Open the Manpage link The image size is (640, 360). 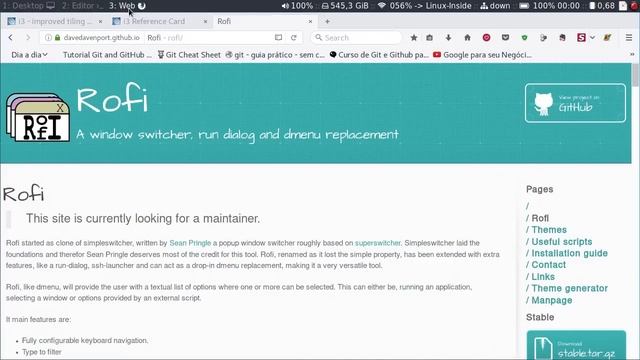(551, 300)
